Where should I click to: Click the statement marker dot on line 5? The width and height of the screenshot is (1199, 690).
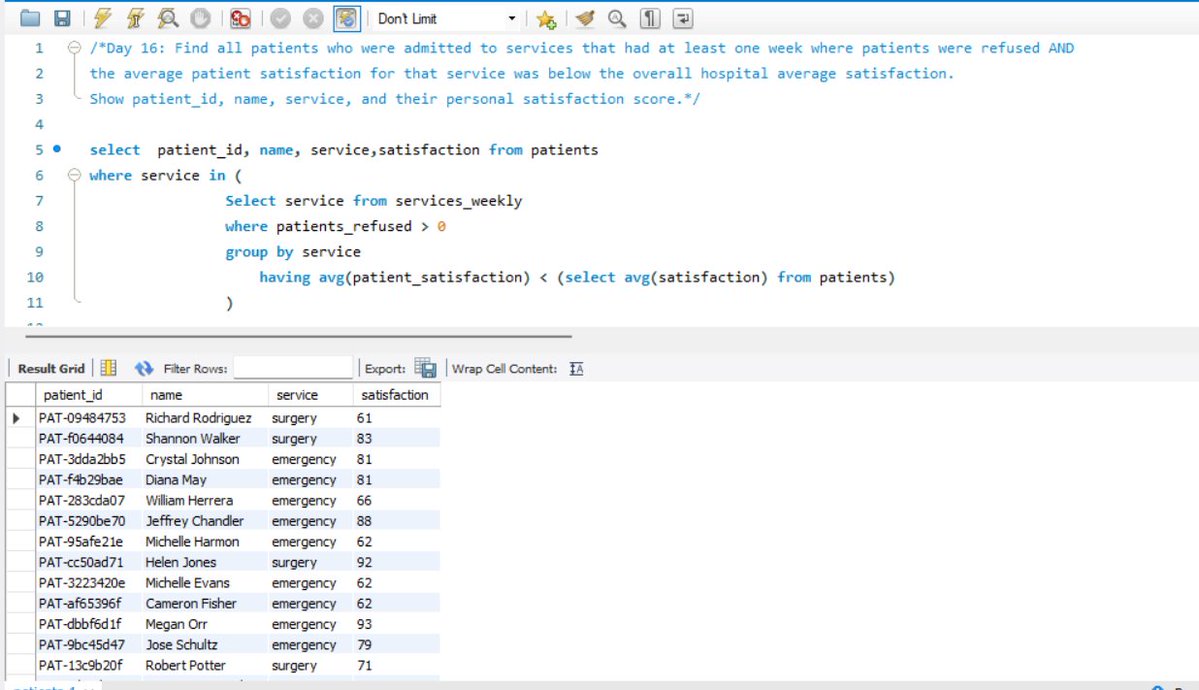[57, 149]
